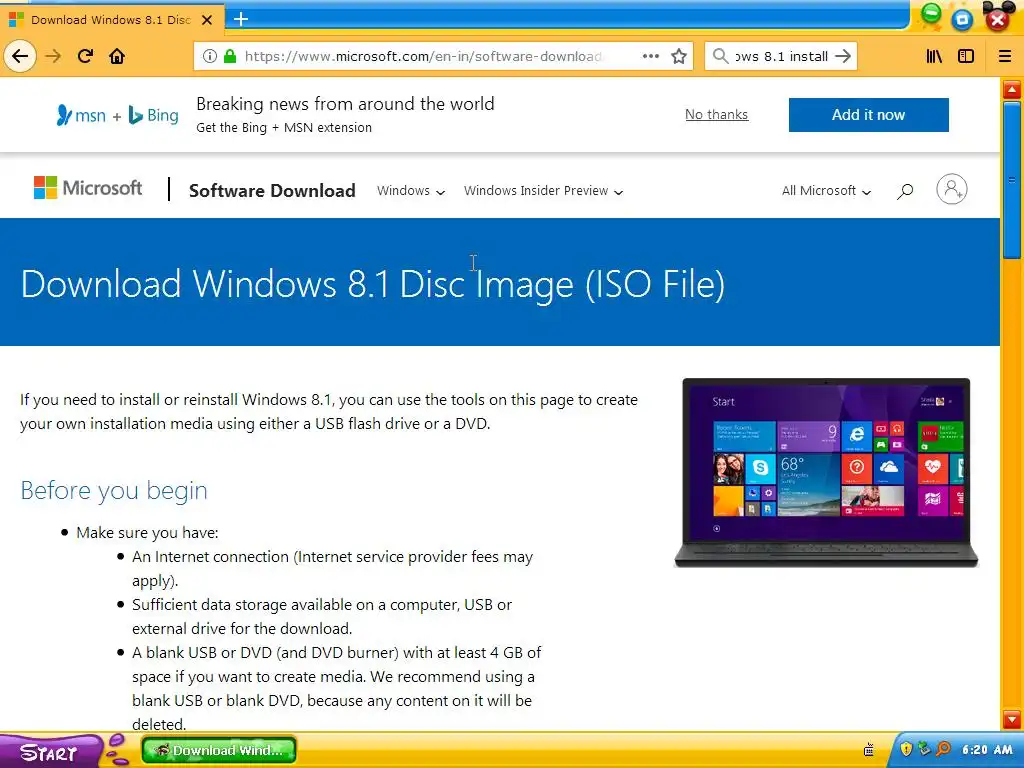Open the Microsoft site search magnifier
The height and width of the screenshot is (768, 1024).
pyautogui.click(x=905, y=191)
